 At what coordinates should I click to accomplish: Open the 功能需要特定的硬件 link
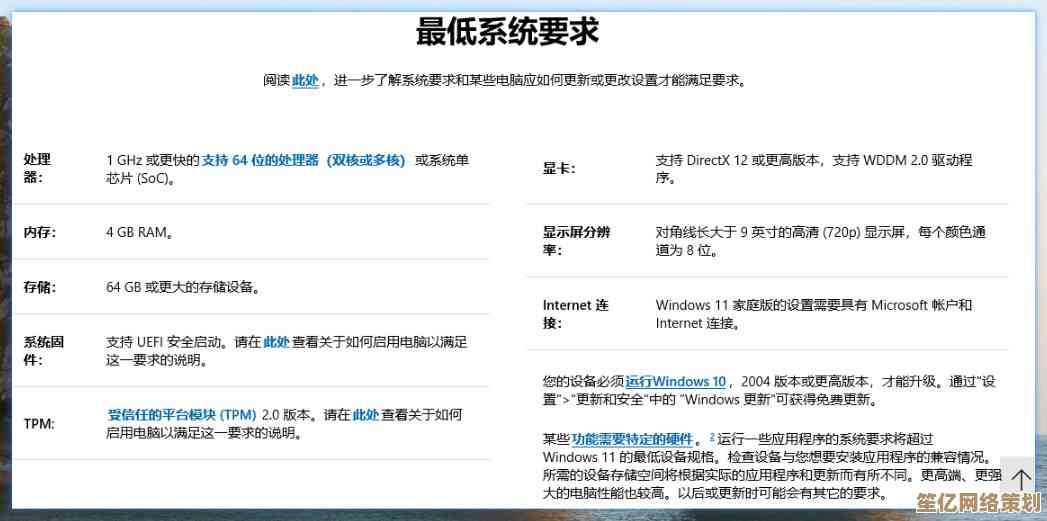click(632, 439)
